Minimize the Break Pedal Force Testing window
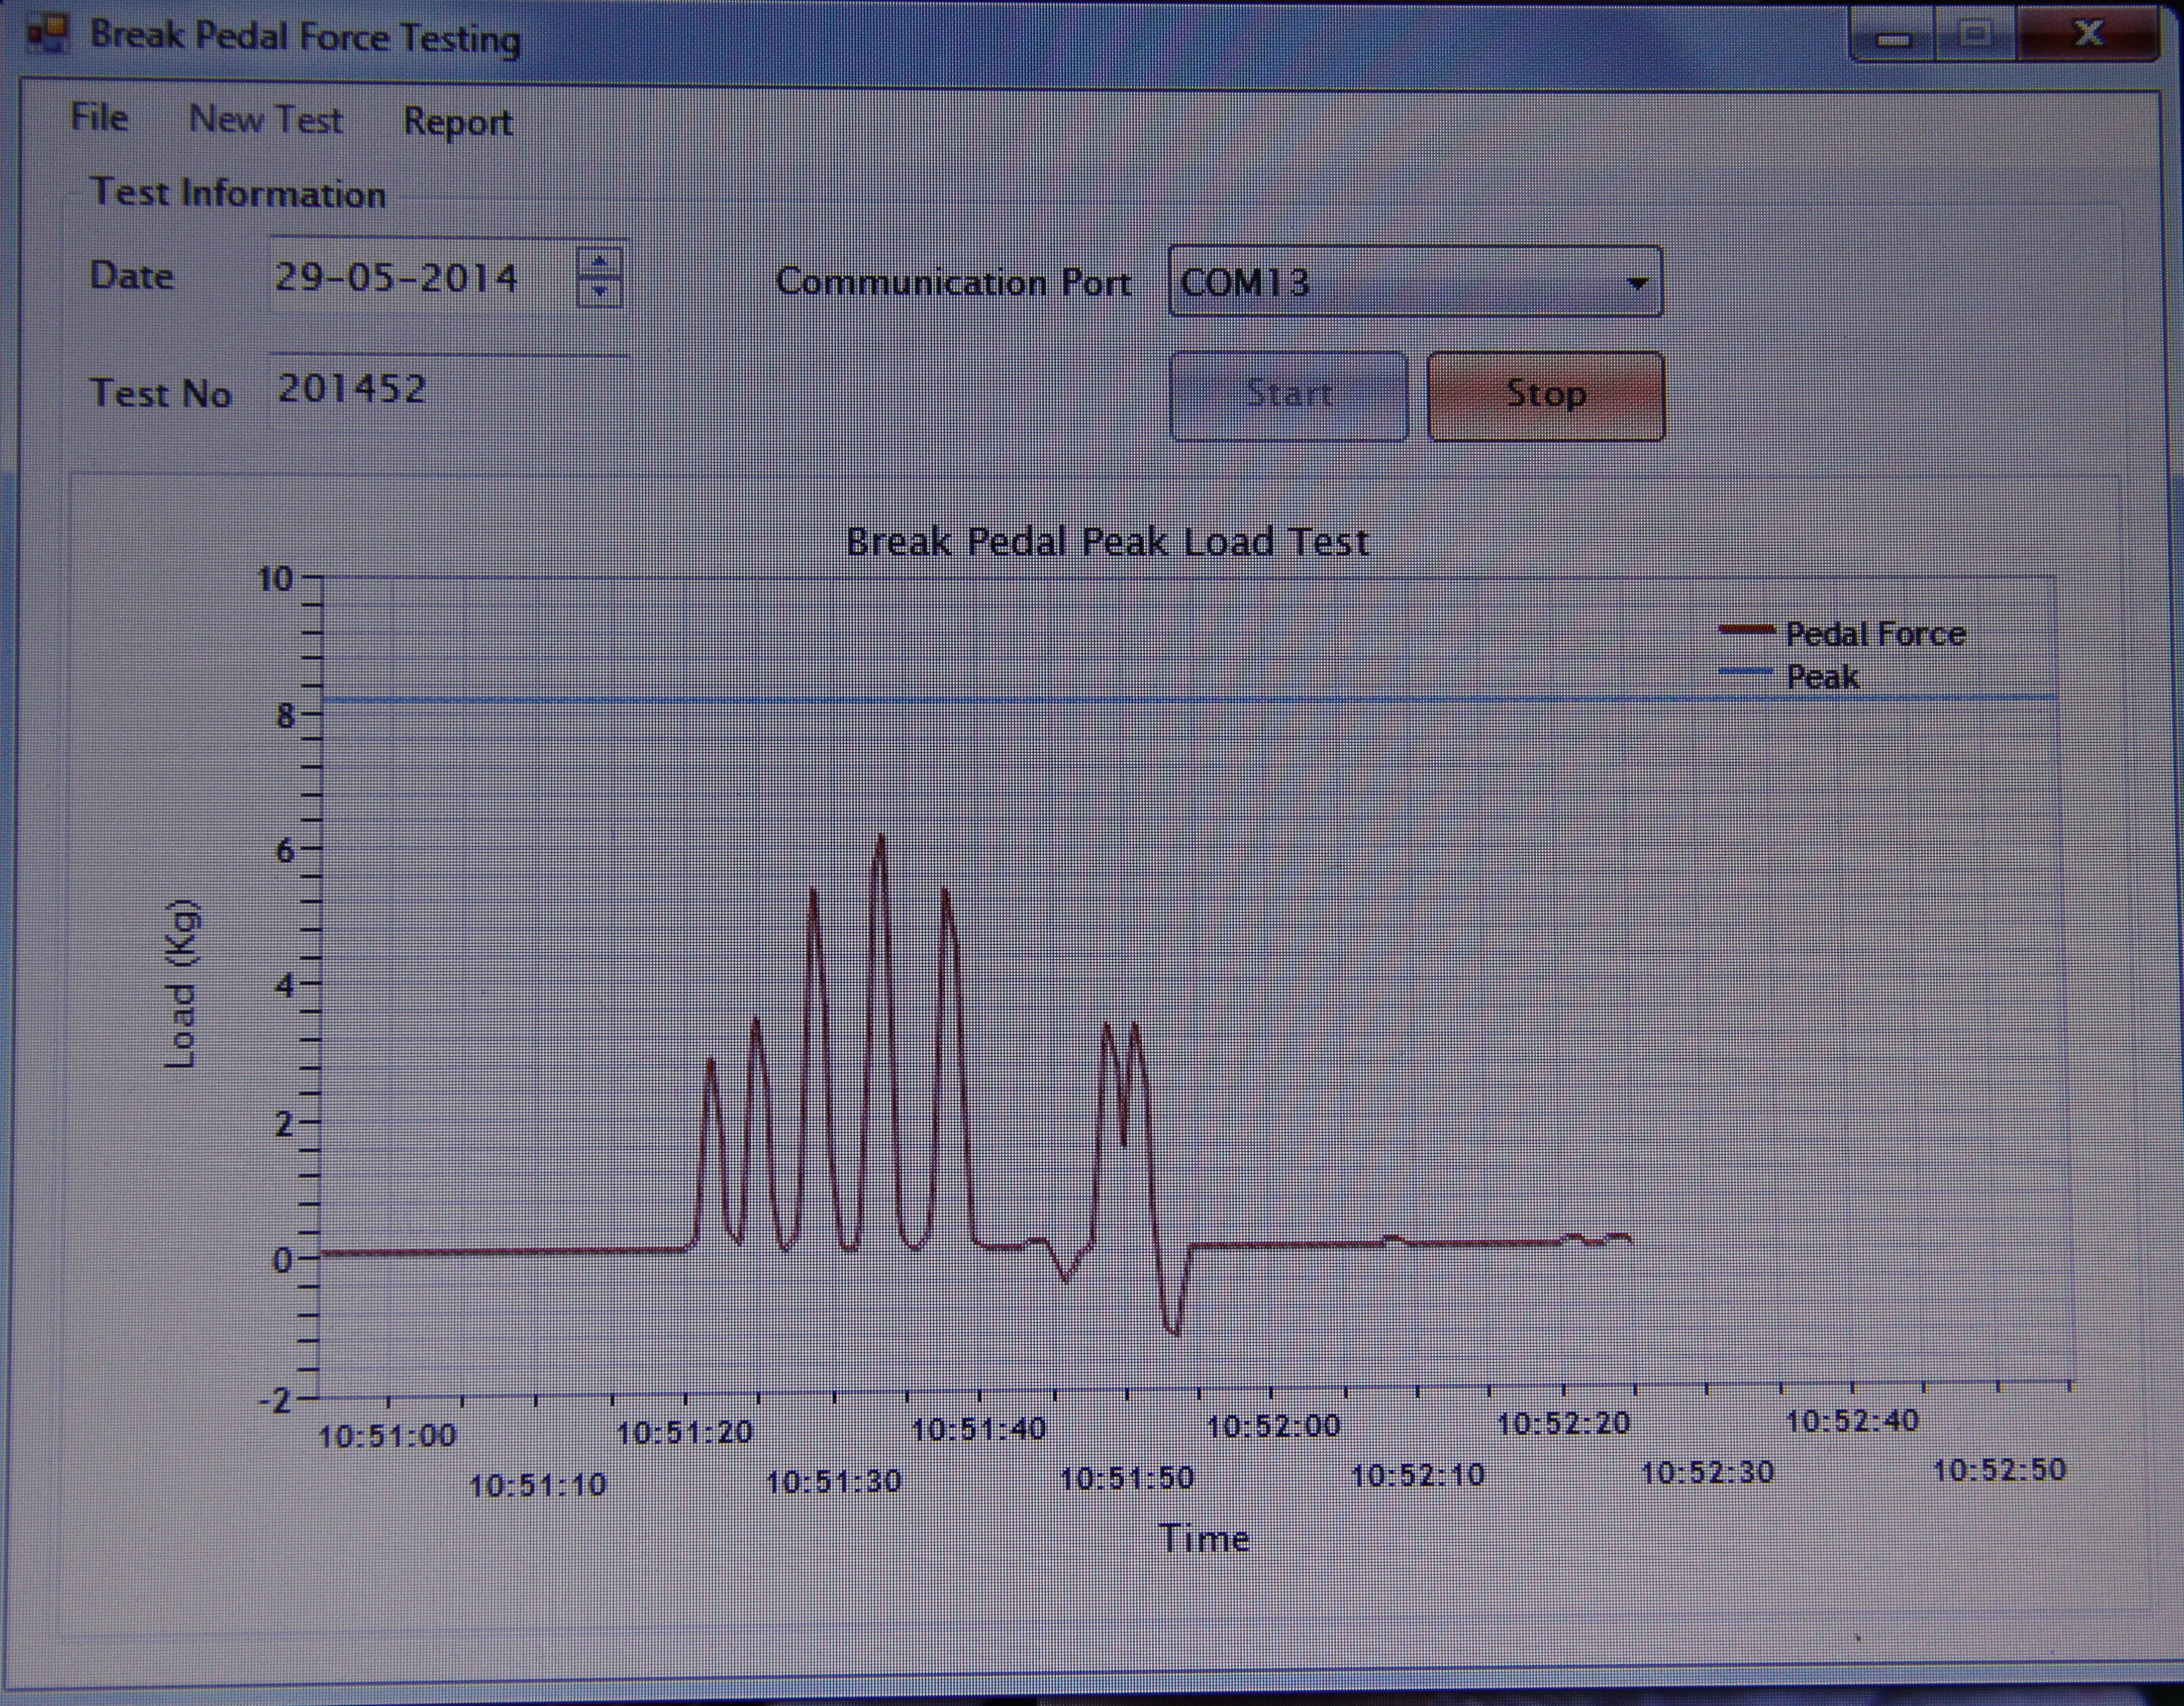 click(1894, 38)
